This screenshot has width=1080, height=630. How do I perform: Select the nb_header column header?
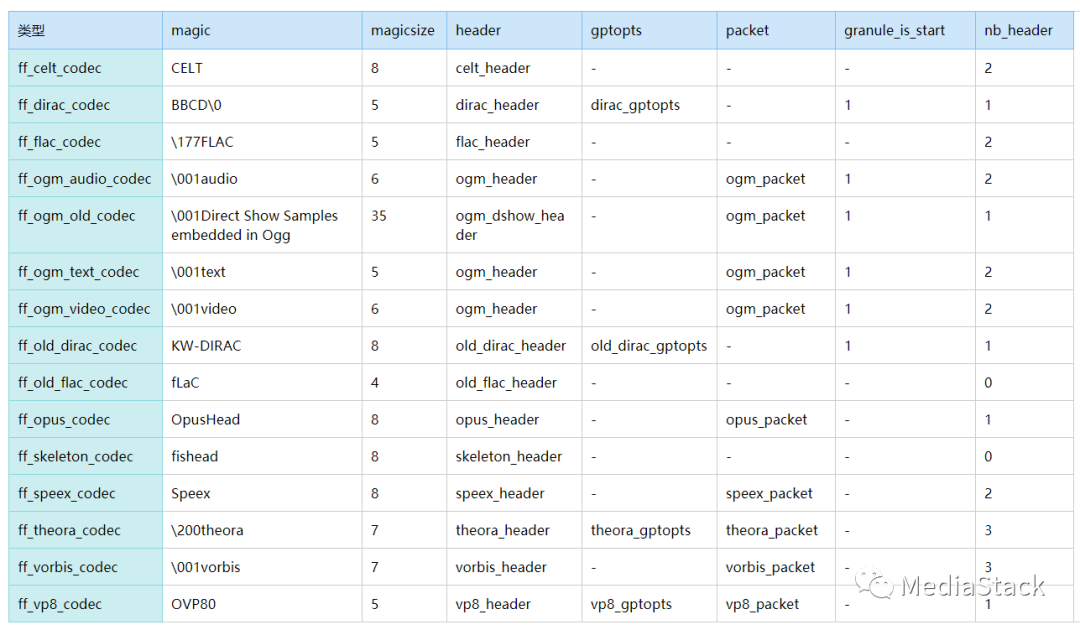point(1018,30)
